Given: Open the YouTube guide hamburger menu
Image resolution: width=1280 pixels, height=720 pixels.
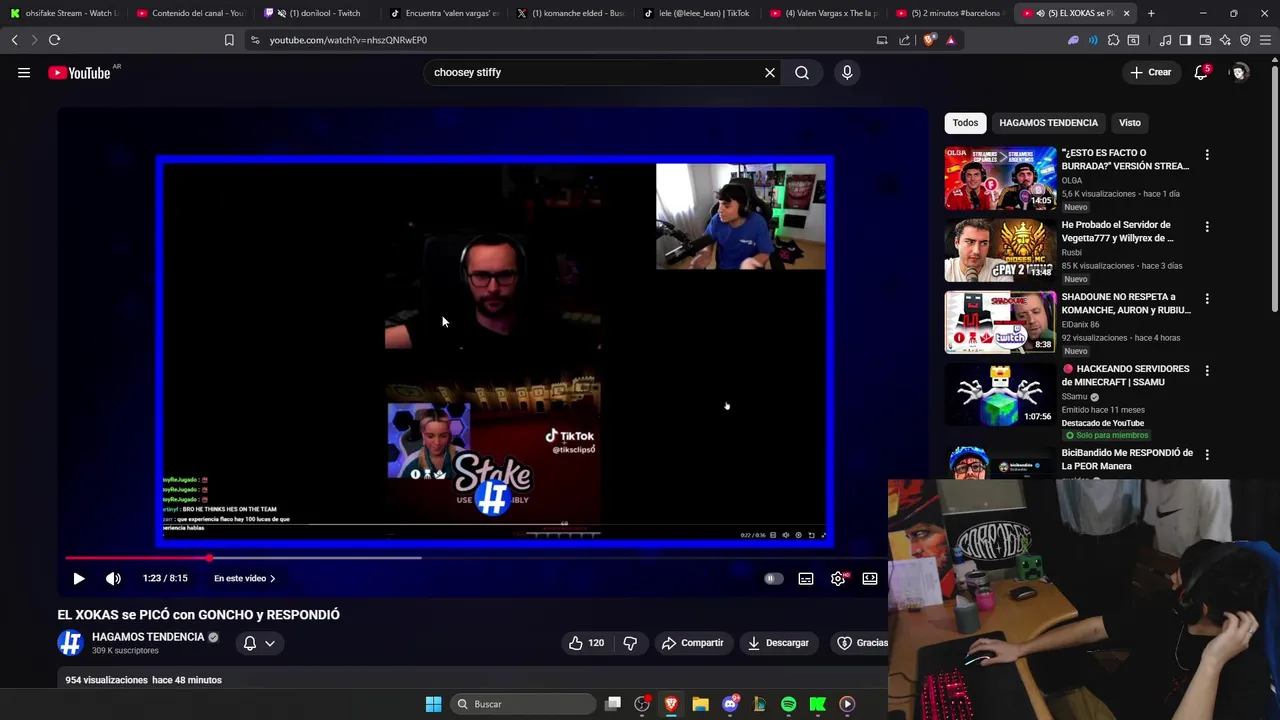Looking at the screenshot, I should coord(24,72).
